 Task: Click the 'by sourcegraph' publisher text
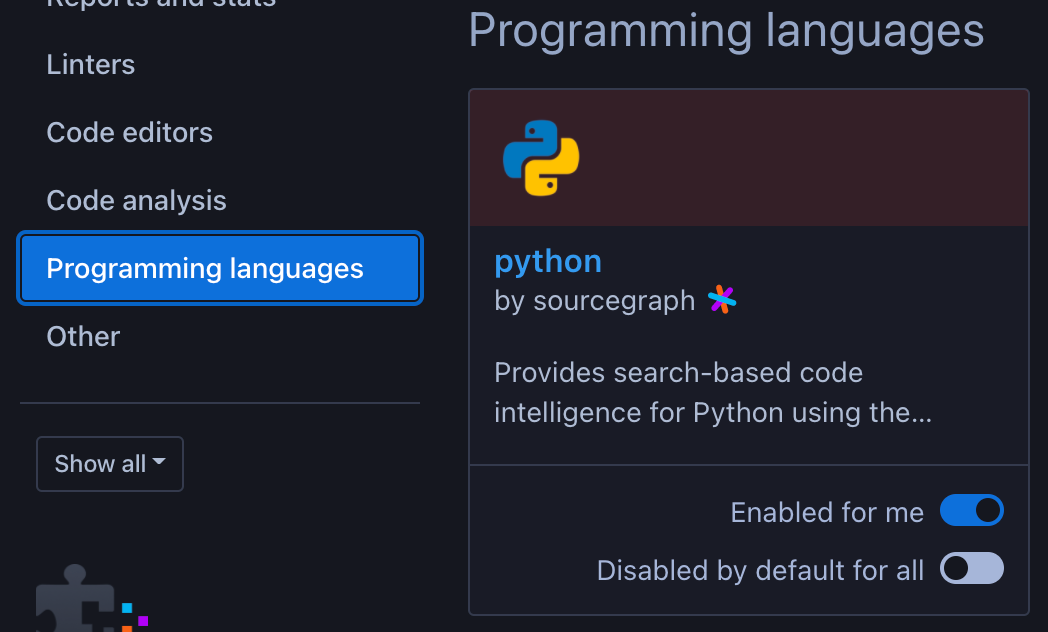pos(594,301)
